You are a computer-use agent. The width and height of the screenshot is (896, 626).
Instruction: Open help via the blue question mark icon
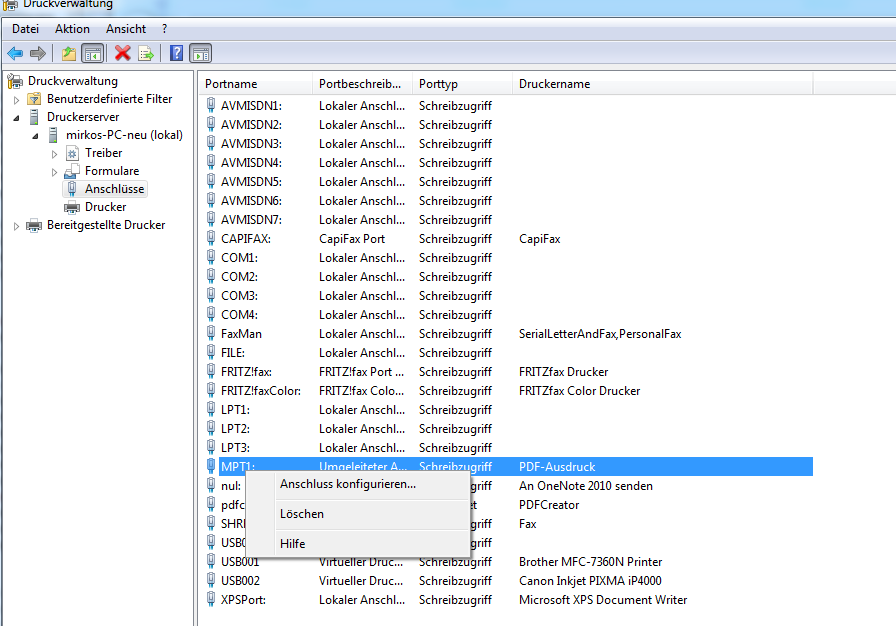pyautogui.click(x=177, y=54)
